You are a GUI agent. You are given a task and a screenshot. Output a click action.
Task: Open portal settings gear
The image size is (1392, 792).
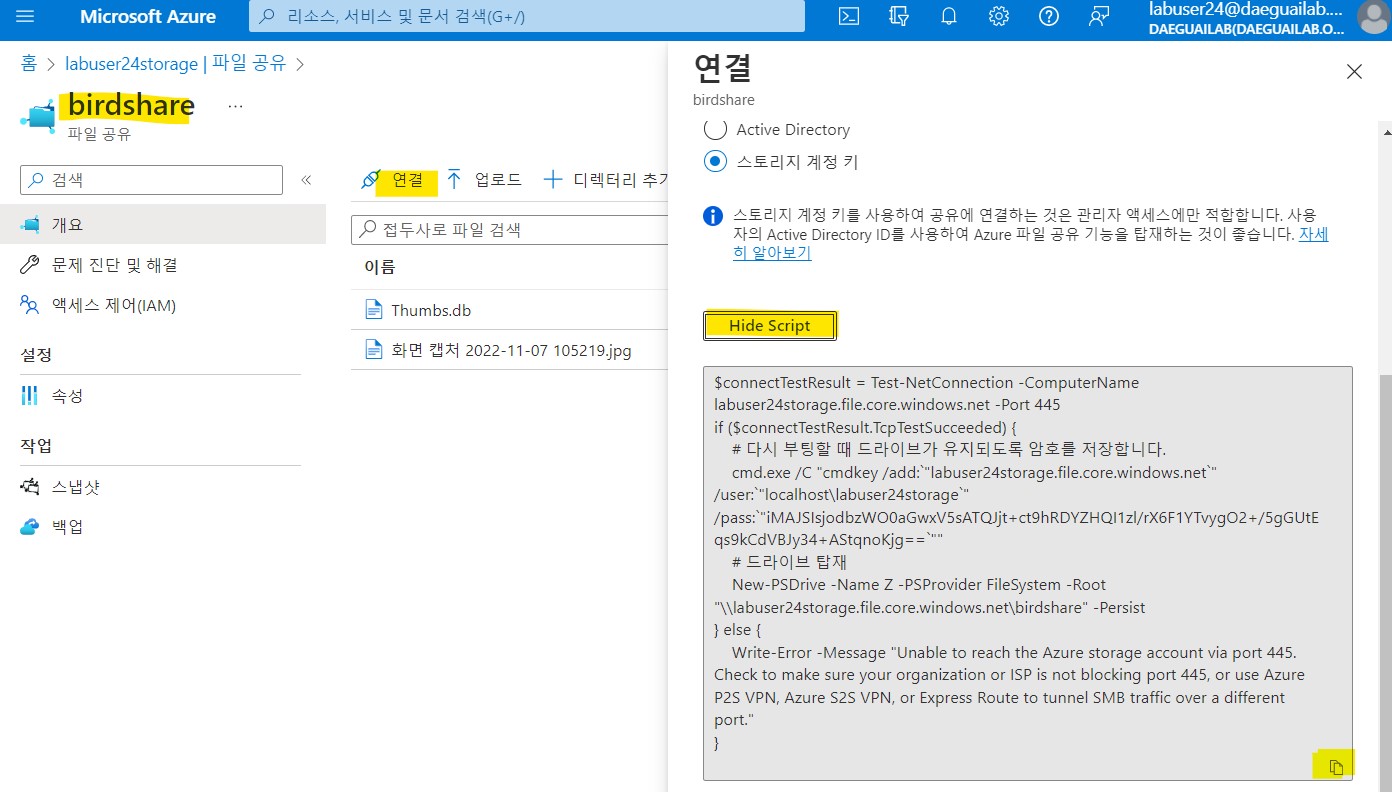tap(998, 17)
